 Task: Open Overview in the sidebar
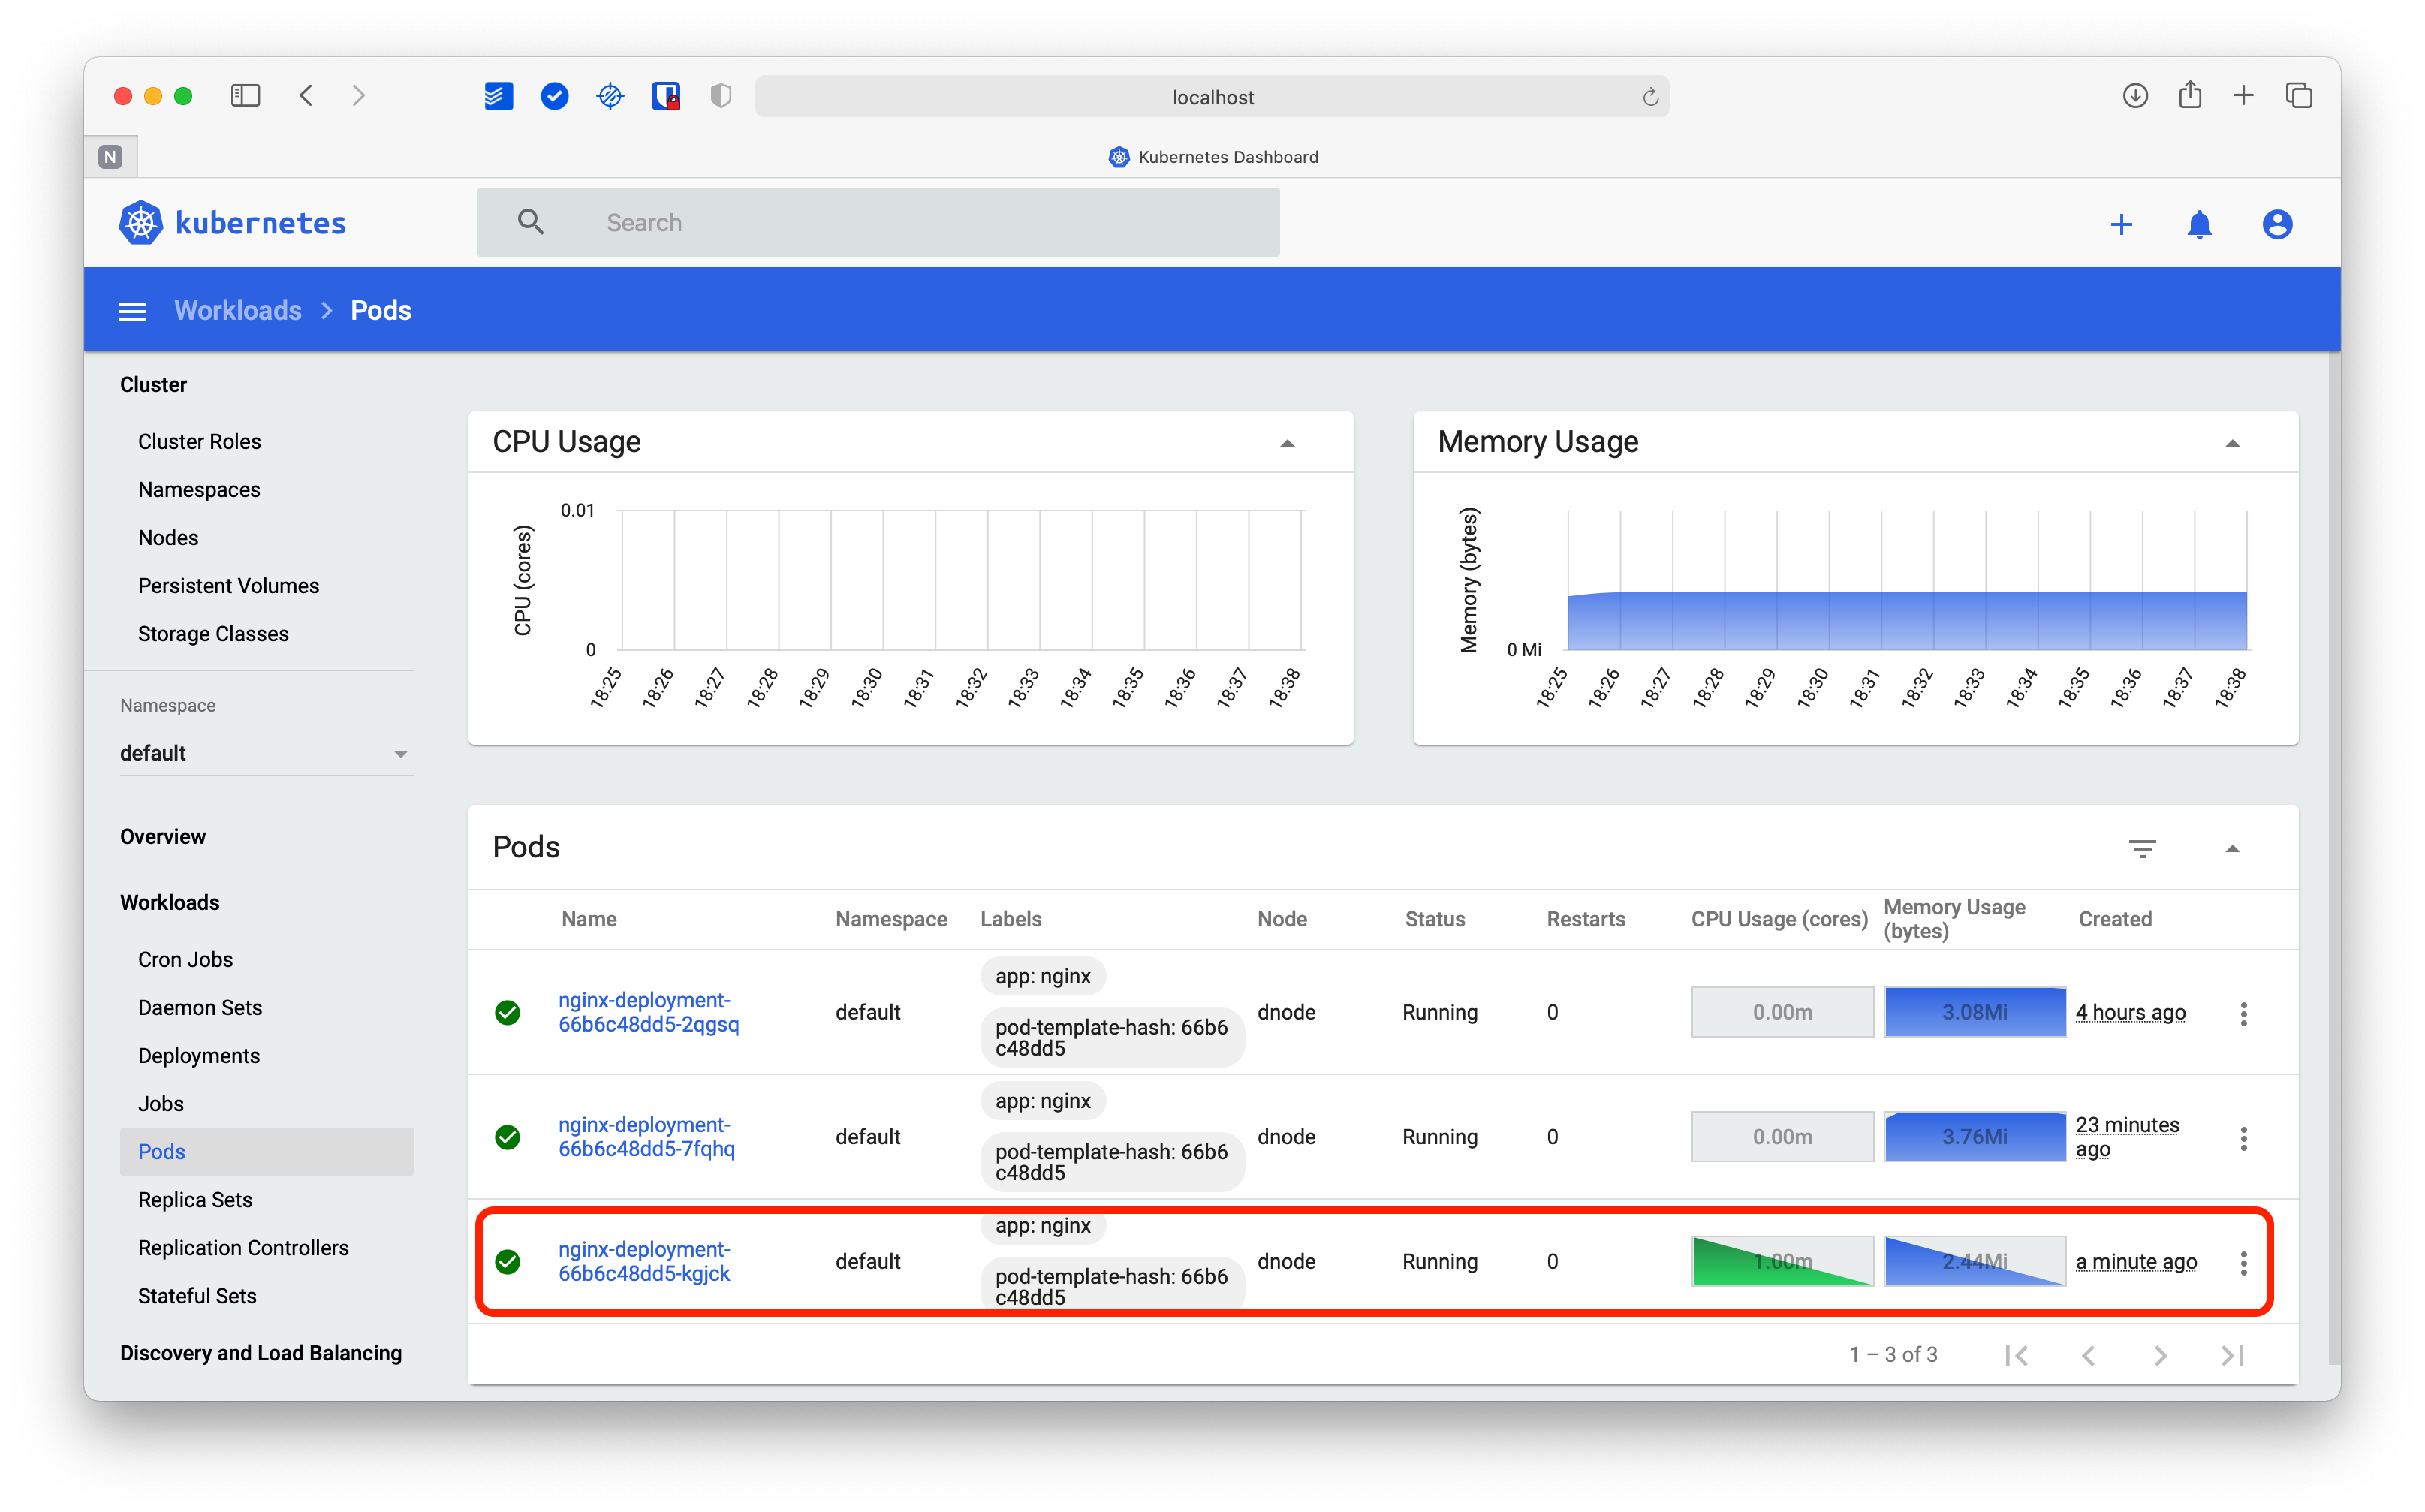163,837
